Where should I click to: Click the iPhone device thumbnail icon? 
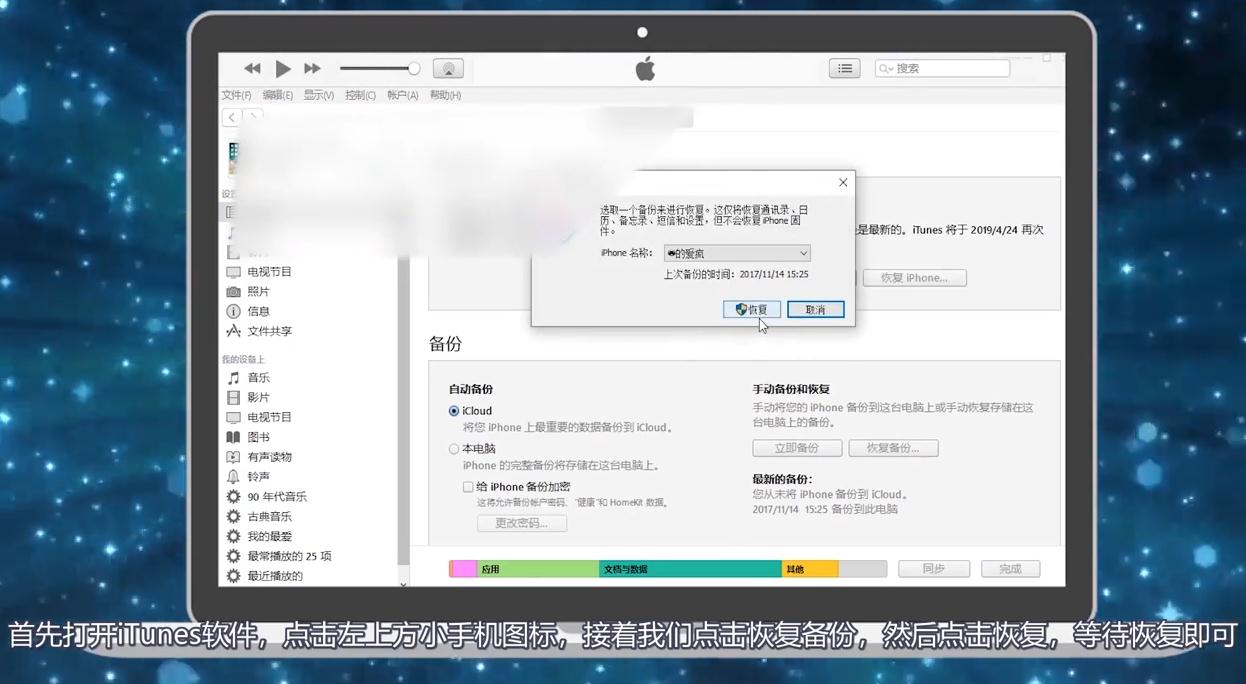click(x=233, y=157)
